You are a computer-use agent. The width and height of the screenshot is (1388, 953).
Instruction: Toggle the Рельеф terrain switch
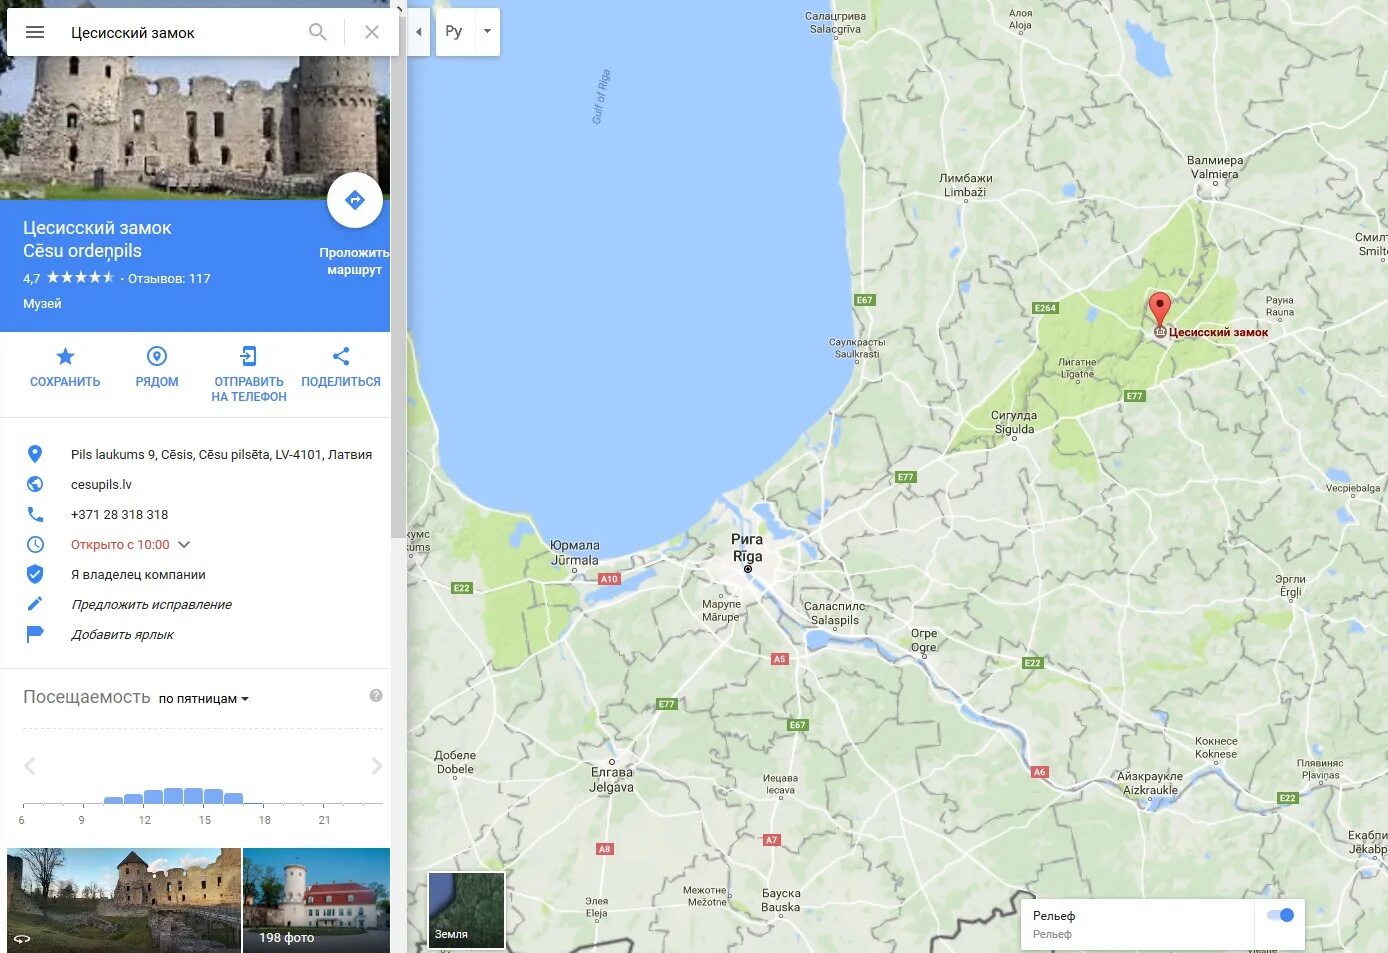pos(1280,915)
